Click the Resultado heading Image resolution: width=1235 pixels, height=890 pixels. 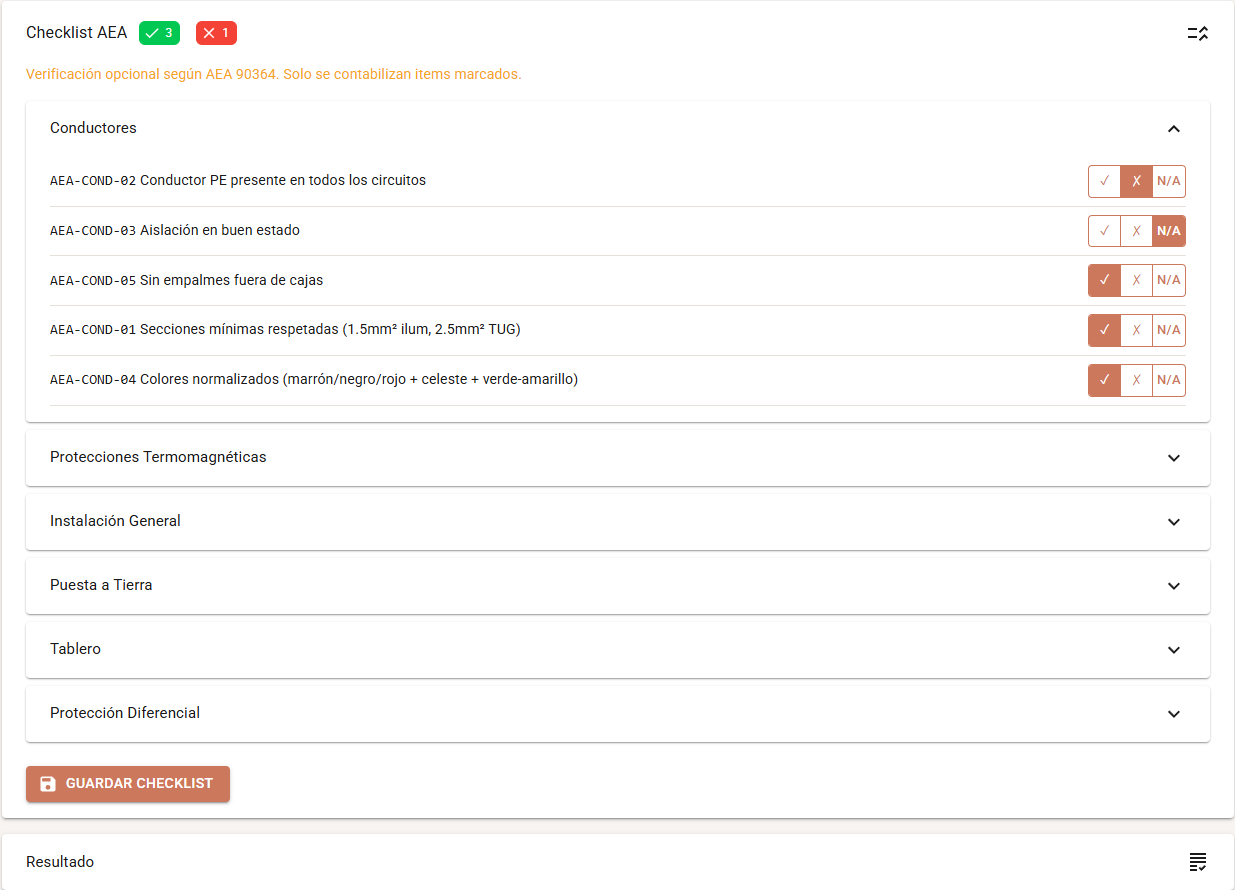coord(60,862)
